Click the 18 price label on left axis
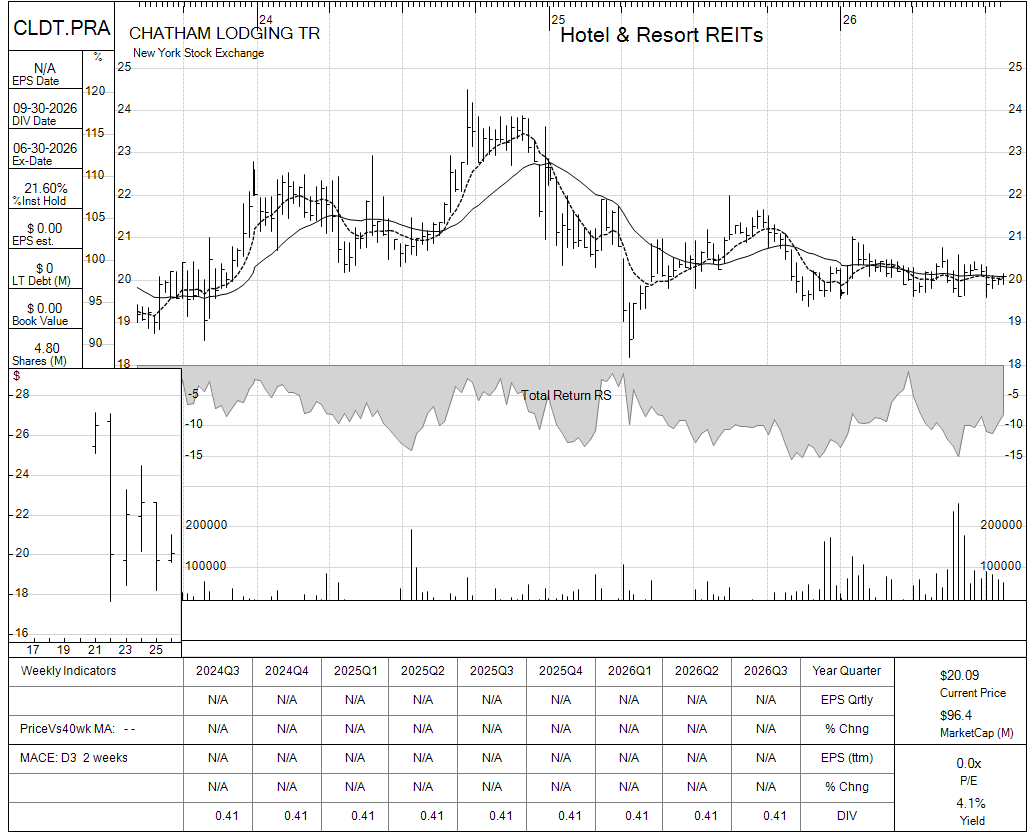This screenshot has height=840, width=1032. pyautogui.click(x=124, y=363)
